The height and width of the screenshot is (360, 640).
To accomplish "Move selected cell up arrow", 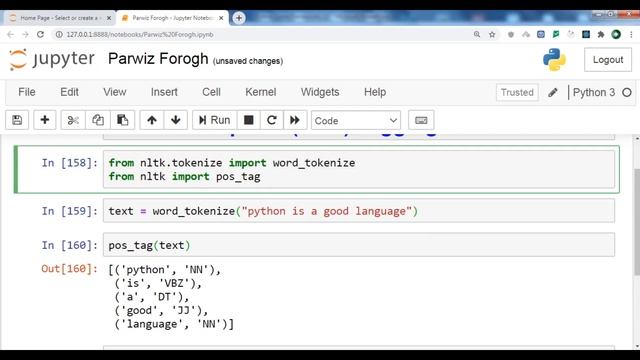I will [152, 120].
